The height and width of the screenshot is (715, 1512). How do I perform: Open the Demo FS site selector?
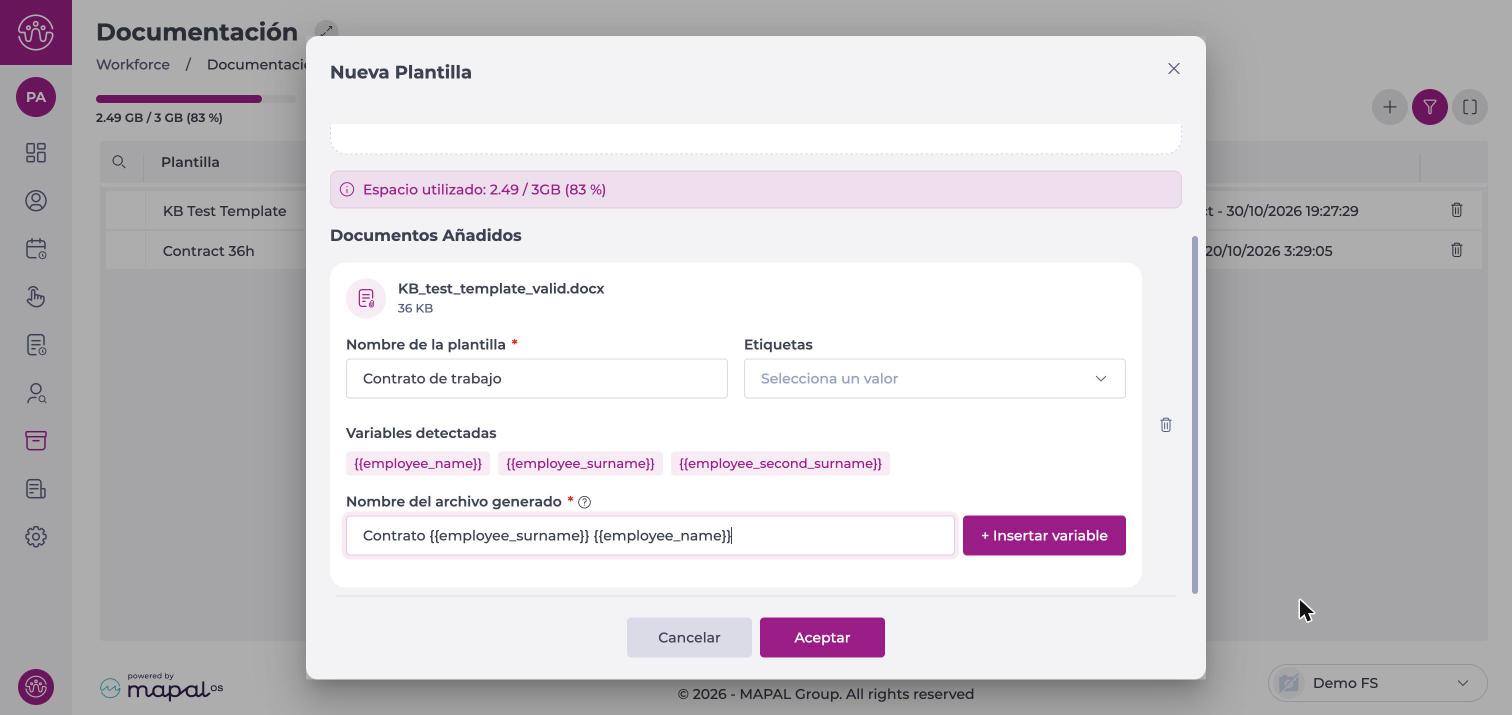pos(1378,683)
